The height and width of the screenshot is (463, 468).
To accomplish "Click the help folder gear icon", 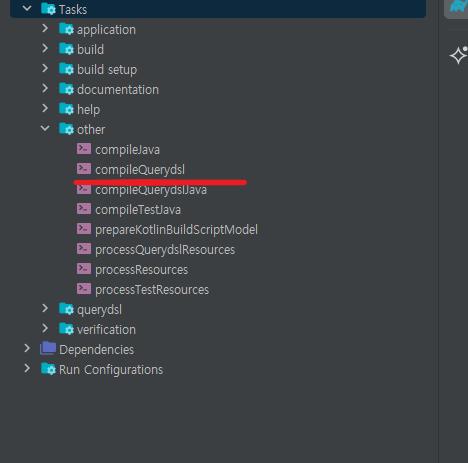I will 66,109.
